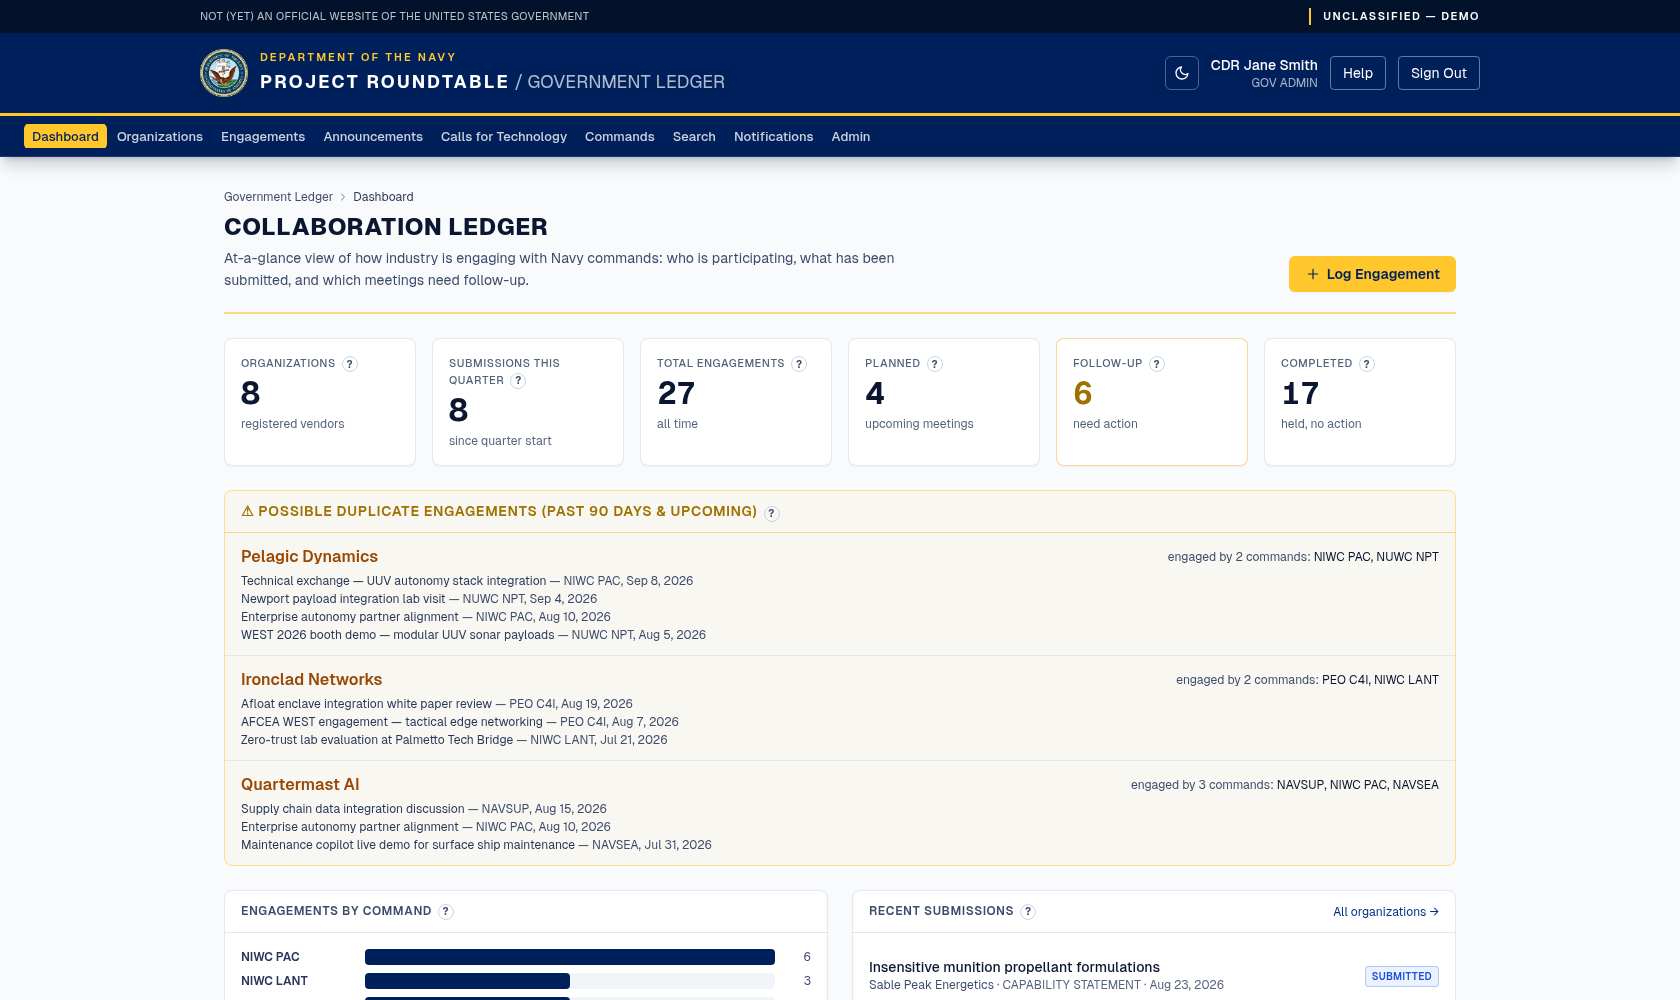The image size is (1680, 1000).
Task: Click the Recent Submissions help icon
Action: [x=1028, y=912]
